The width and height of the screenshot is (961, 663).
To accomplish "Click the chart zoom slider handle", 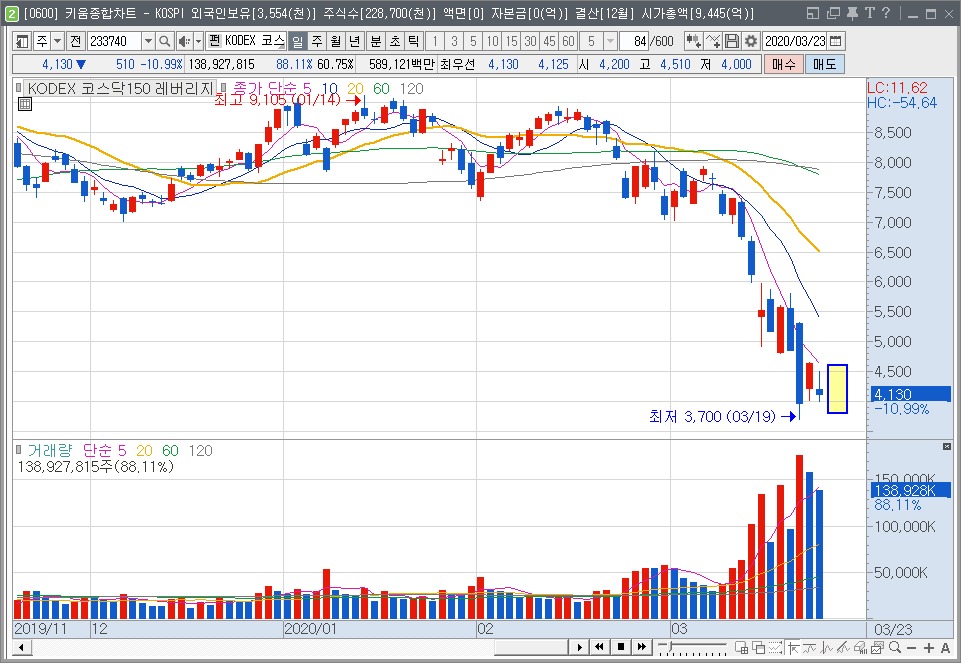I will point(671,647).
